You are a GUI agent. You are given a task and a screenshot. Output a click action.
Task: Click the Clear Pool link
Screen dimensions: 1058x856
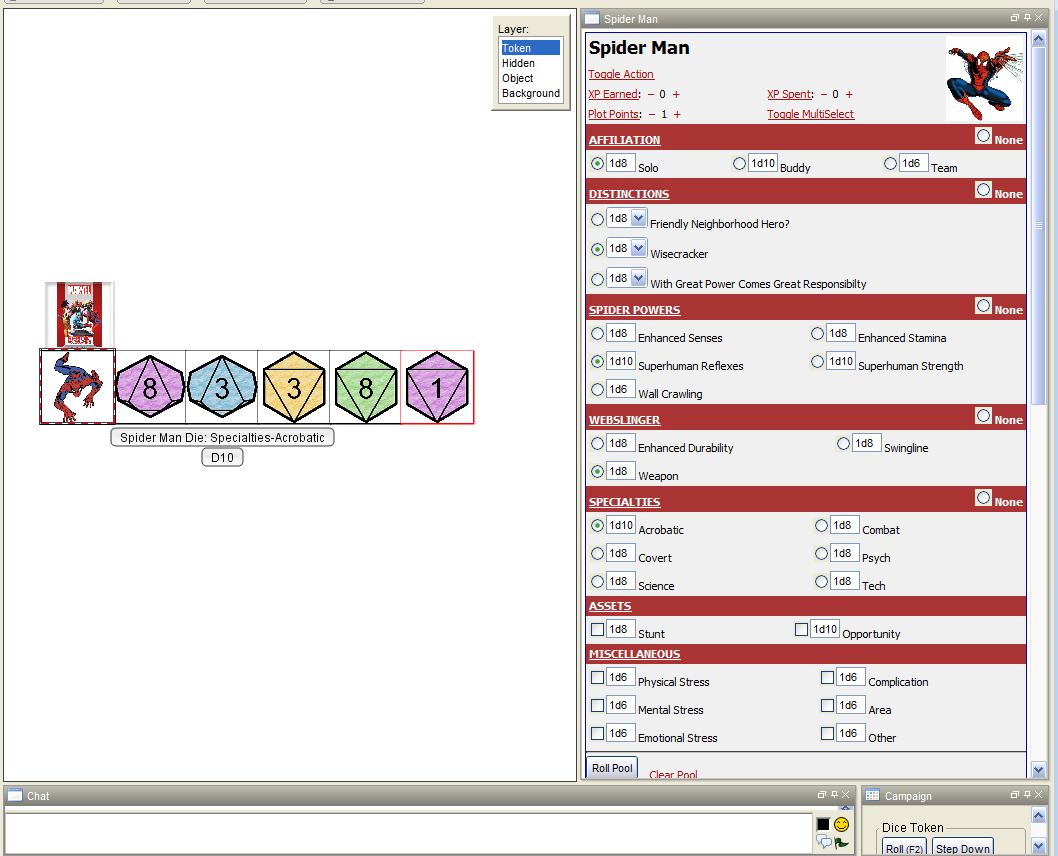point(673,774)
